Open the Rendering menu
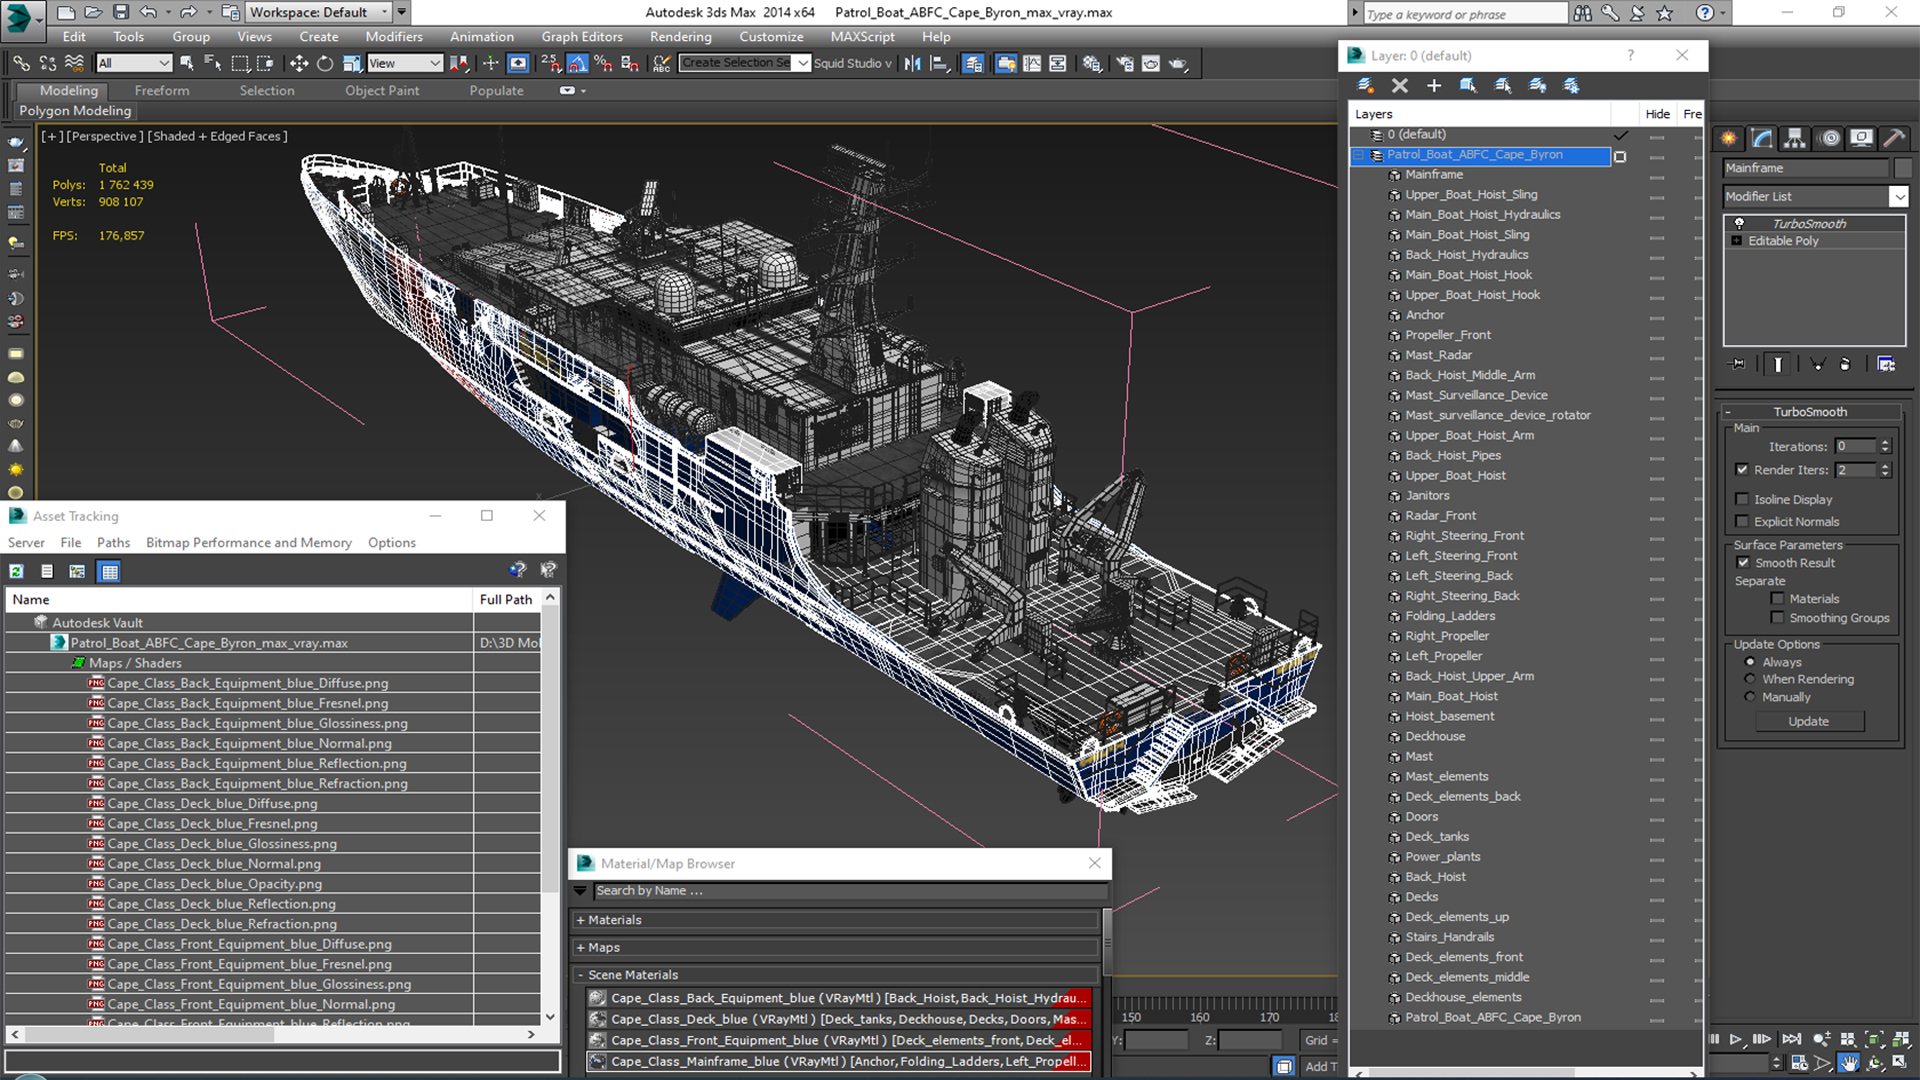The width and height of the screenshot is (1920, 1080). pos(680,37)
